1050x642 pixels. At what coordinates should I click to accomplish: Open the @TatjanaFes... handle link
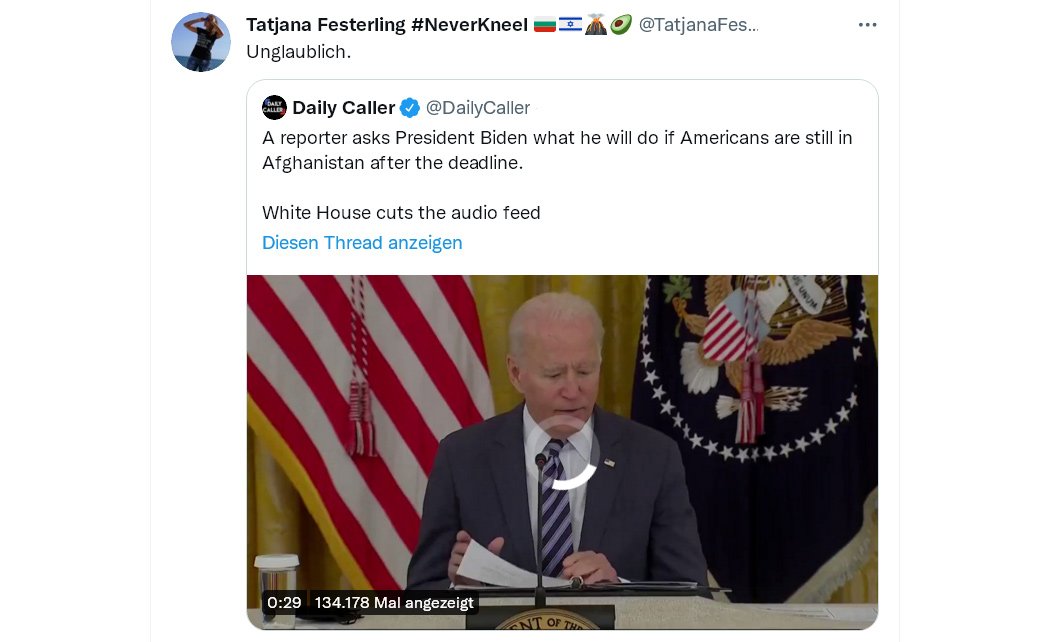(698, 25)
